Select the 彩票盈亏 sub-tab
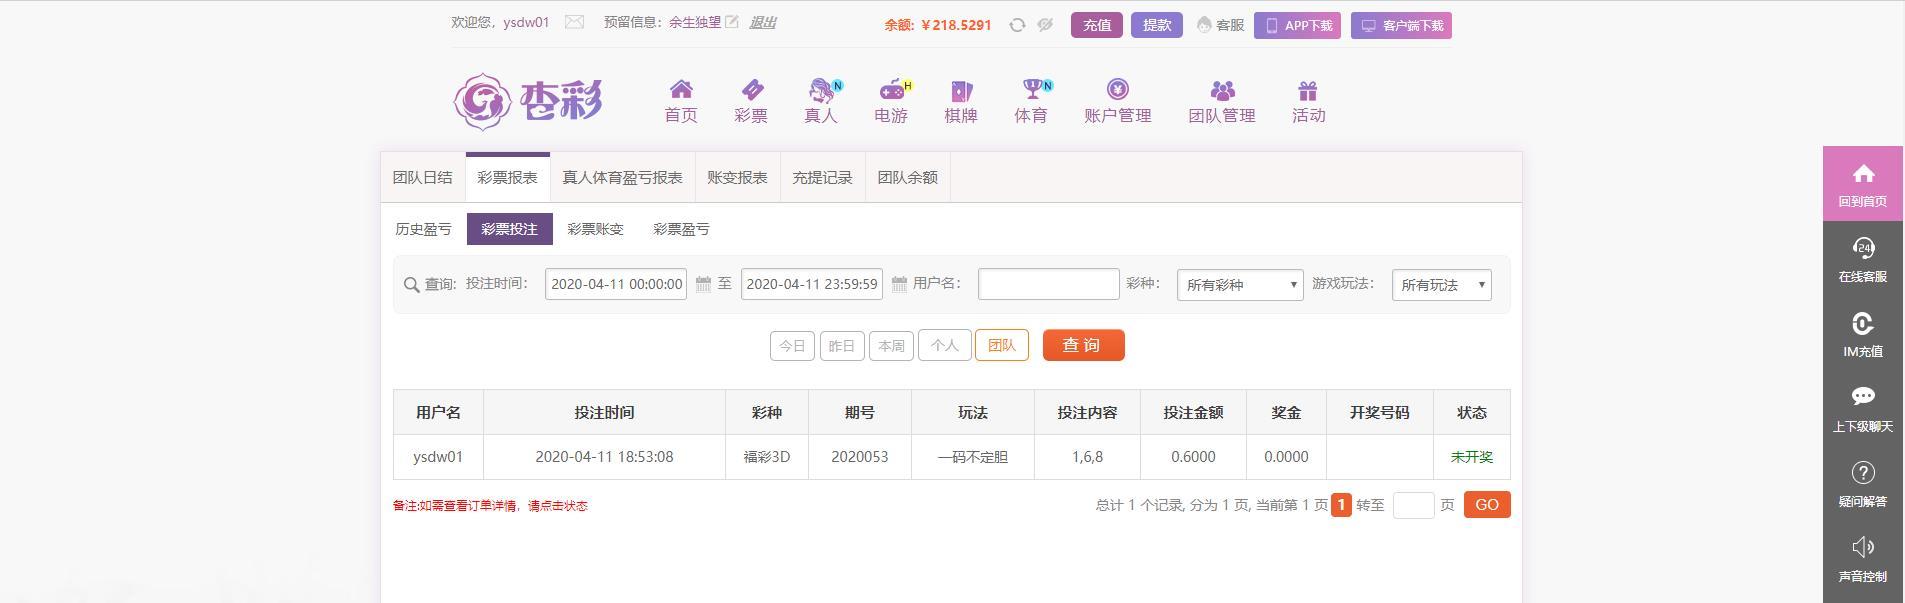The width and height of the screenshot is (1905, 603). click(x=681, y=229)
